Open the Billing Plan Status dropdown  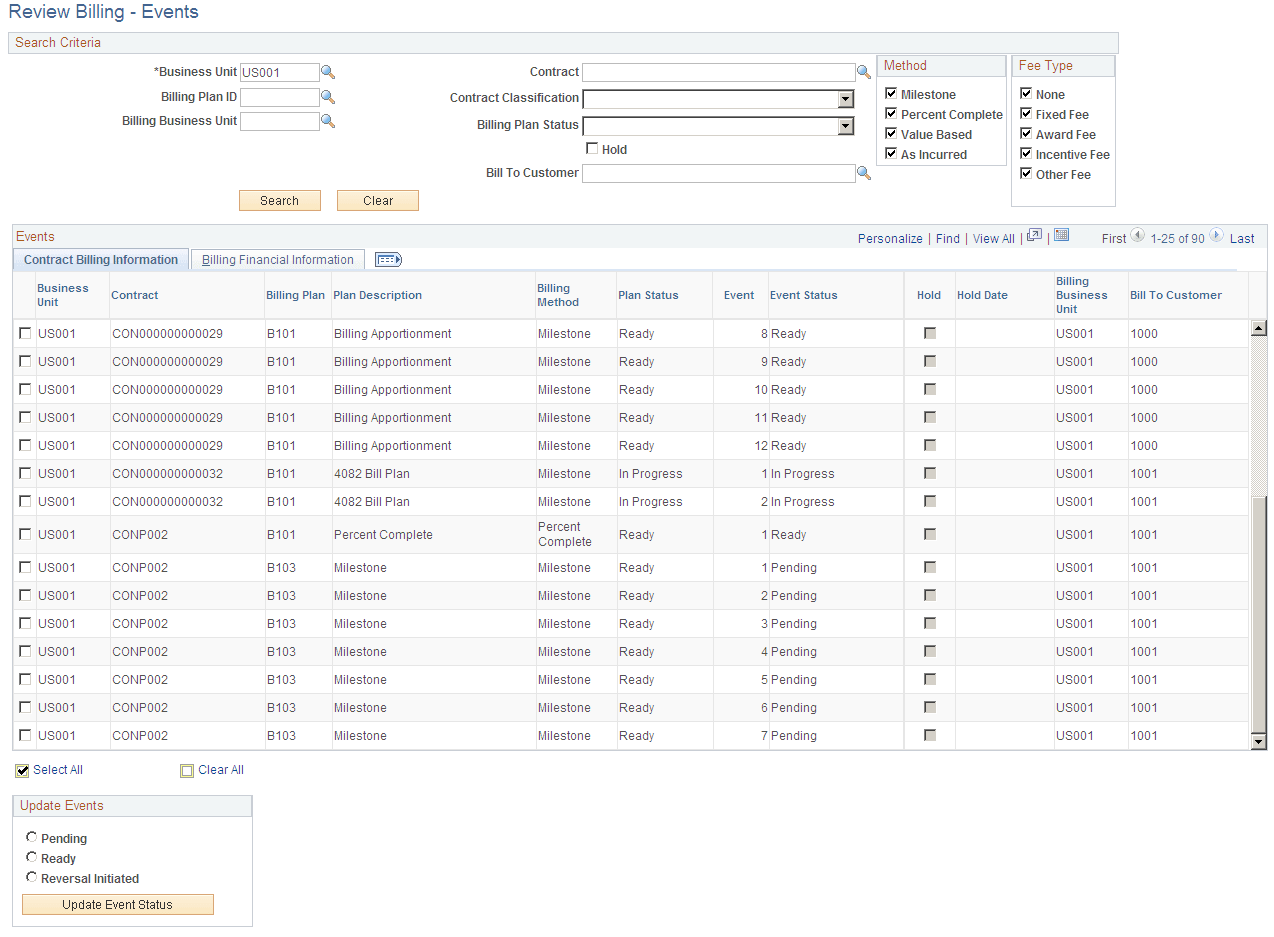(845, 125)
